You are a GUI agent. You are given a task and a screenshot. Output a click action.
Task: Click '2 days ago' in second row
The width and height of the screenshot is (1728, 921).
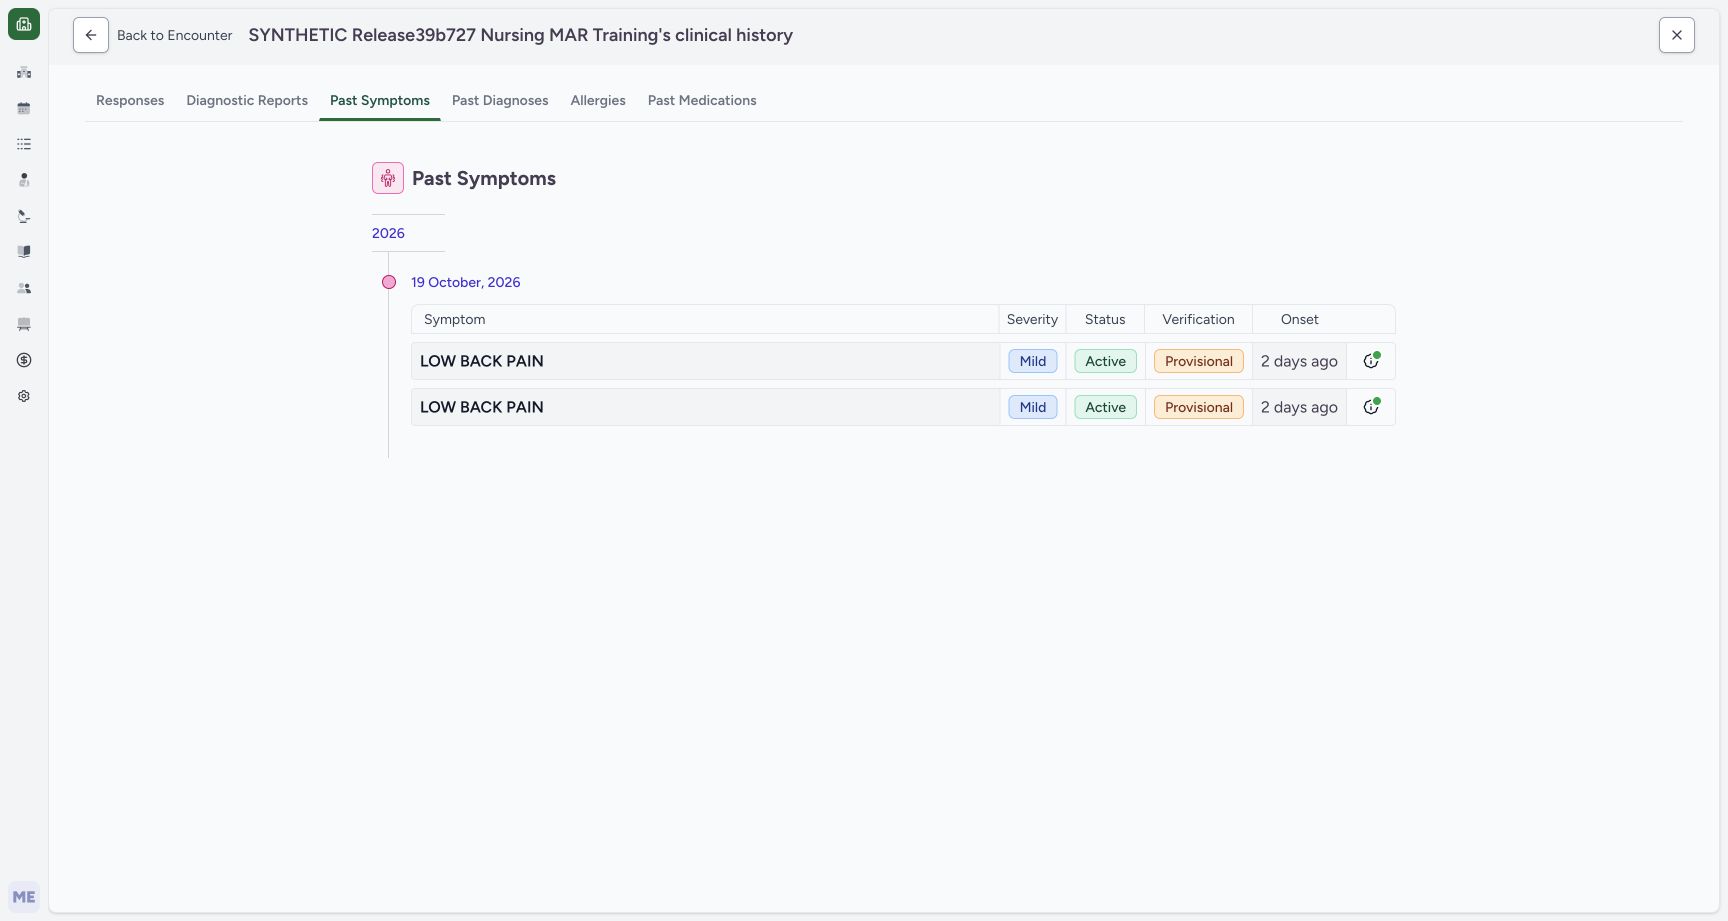pos(1299,407)
